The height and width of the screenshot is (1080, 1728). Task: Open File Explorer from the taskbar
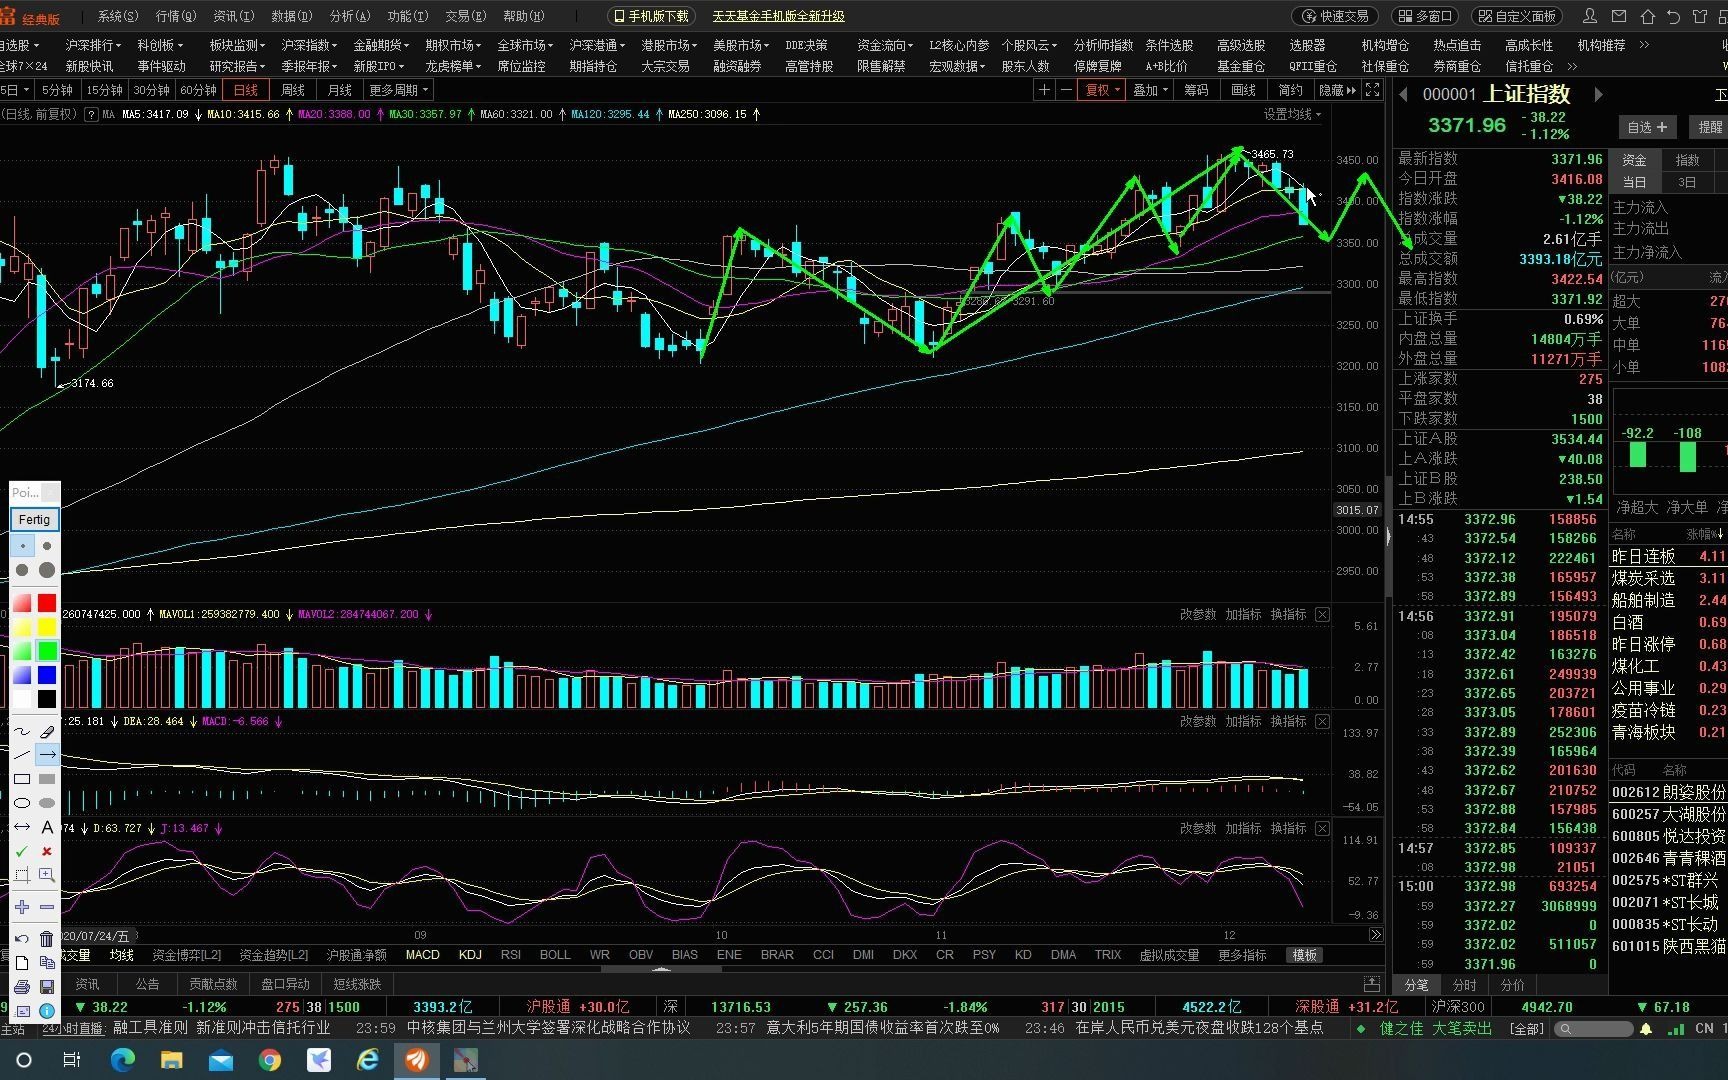[x=171, y=1060]
